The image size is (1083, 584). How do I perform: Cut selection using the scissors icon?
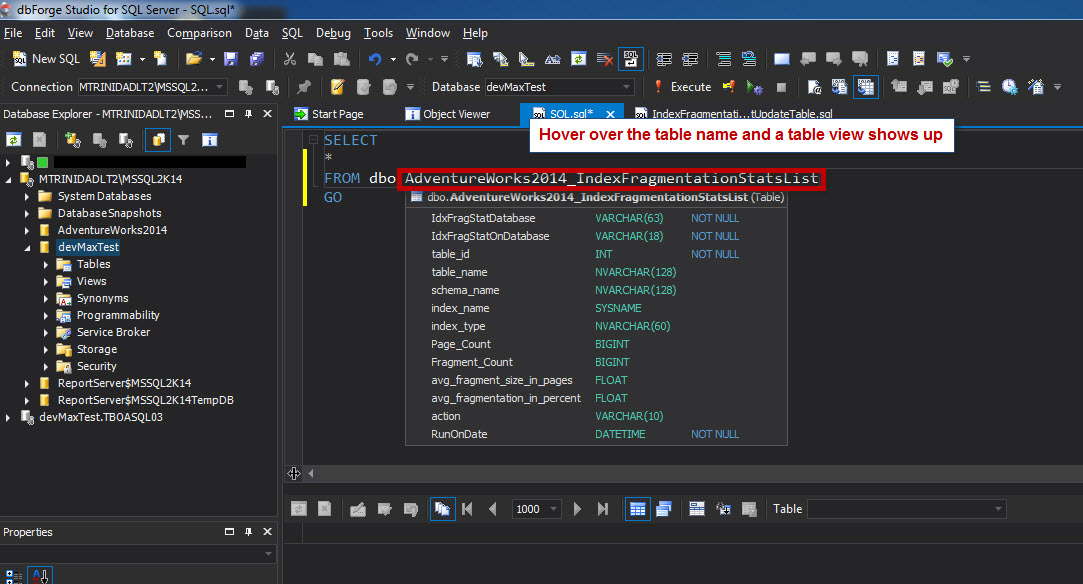290,59
